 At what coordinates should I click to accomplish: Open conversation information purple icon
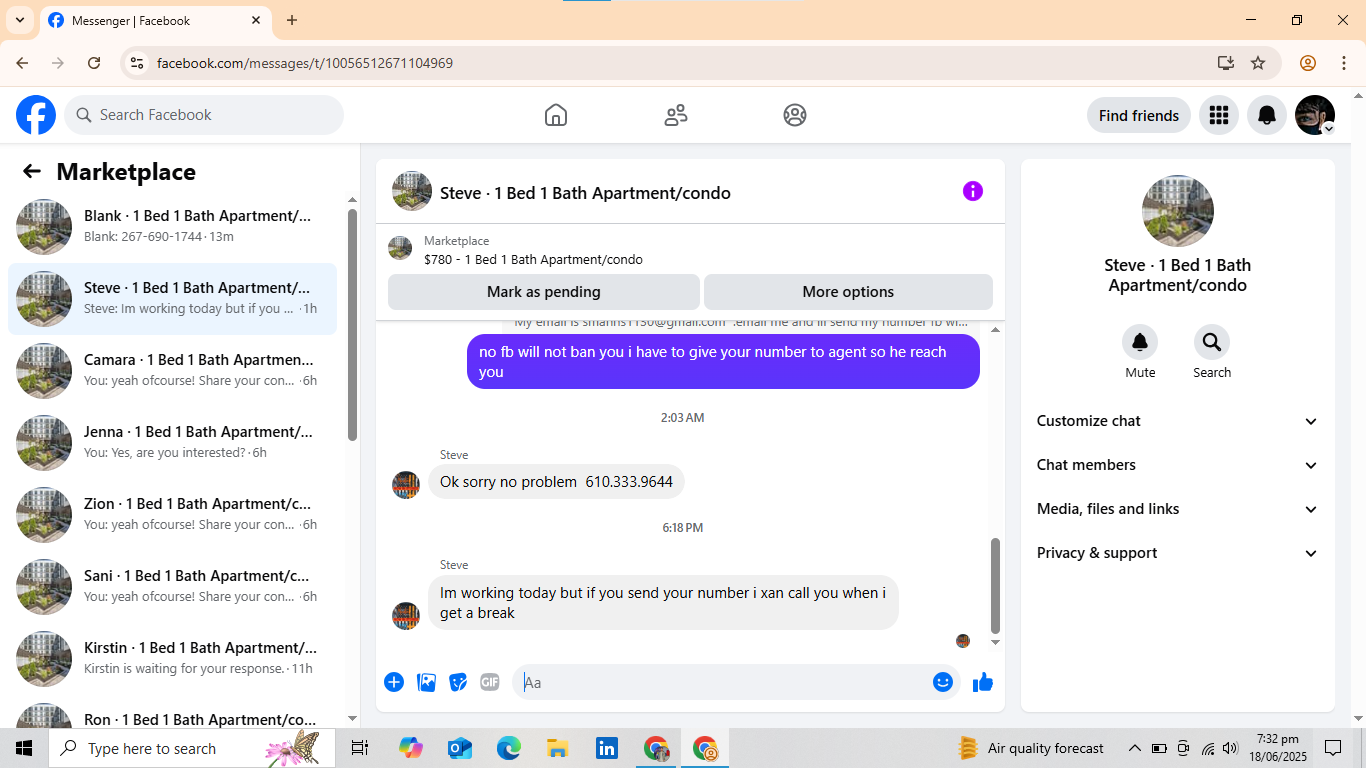click(973, 191)
